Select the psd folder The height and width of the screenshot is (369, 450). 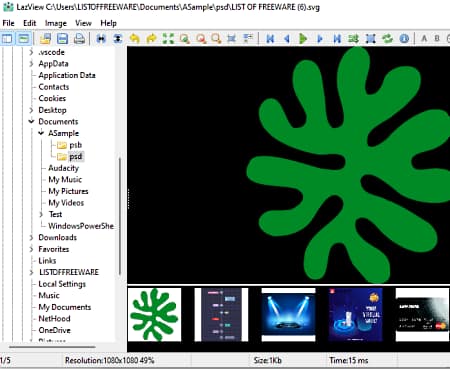click(x=76, y=156)
